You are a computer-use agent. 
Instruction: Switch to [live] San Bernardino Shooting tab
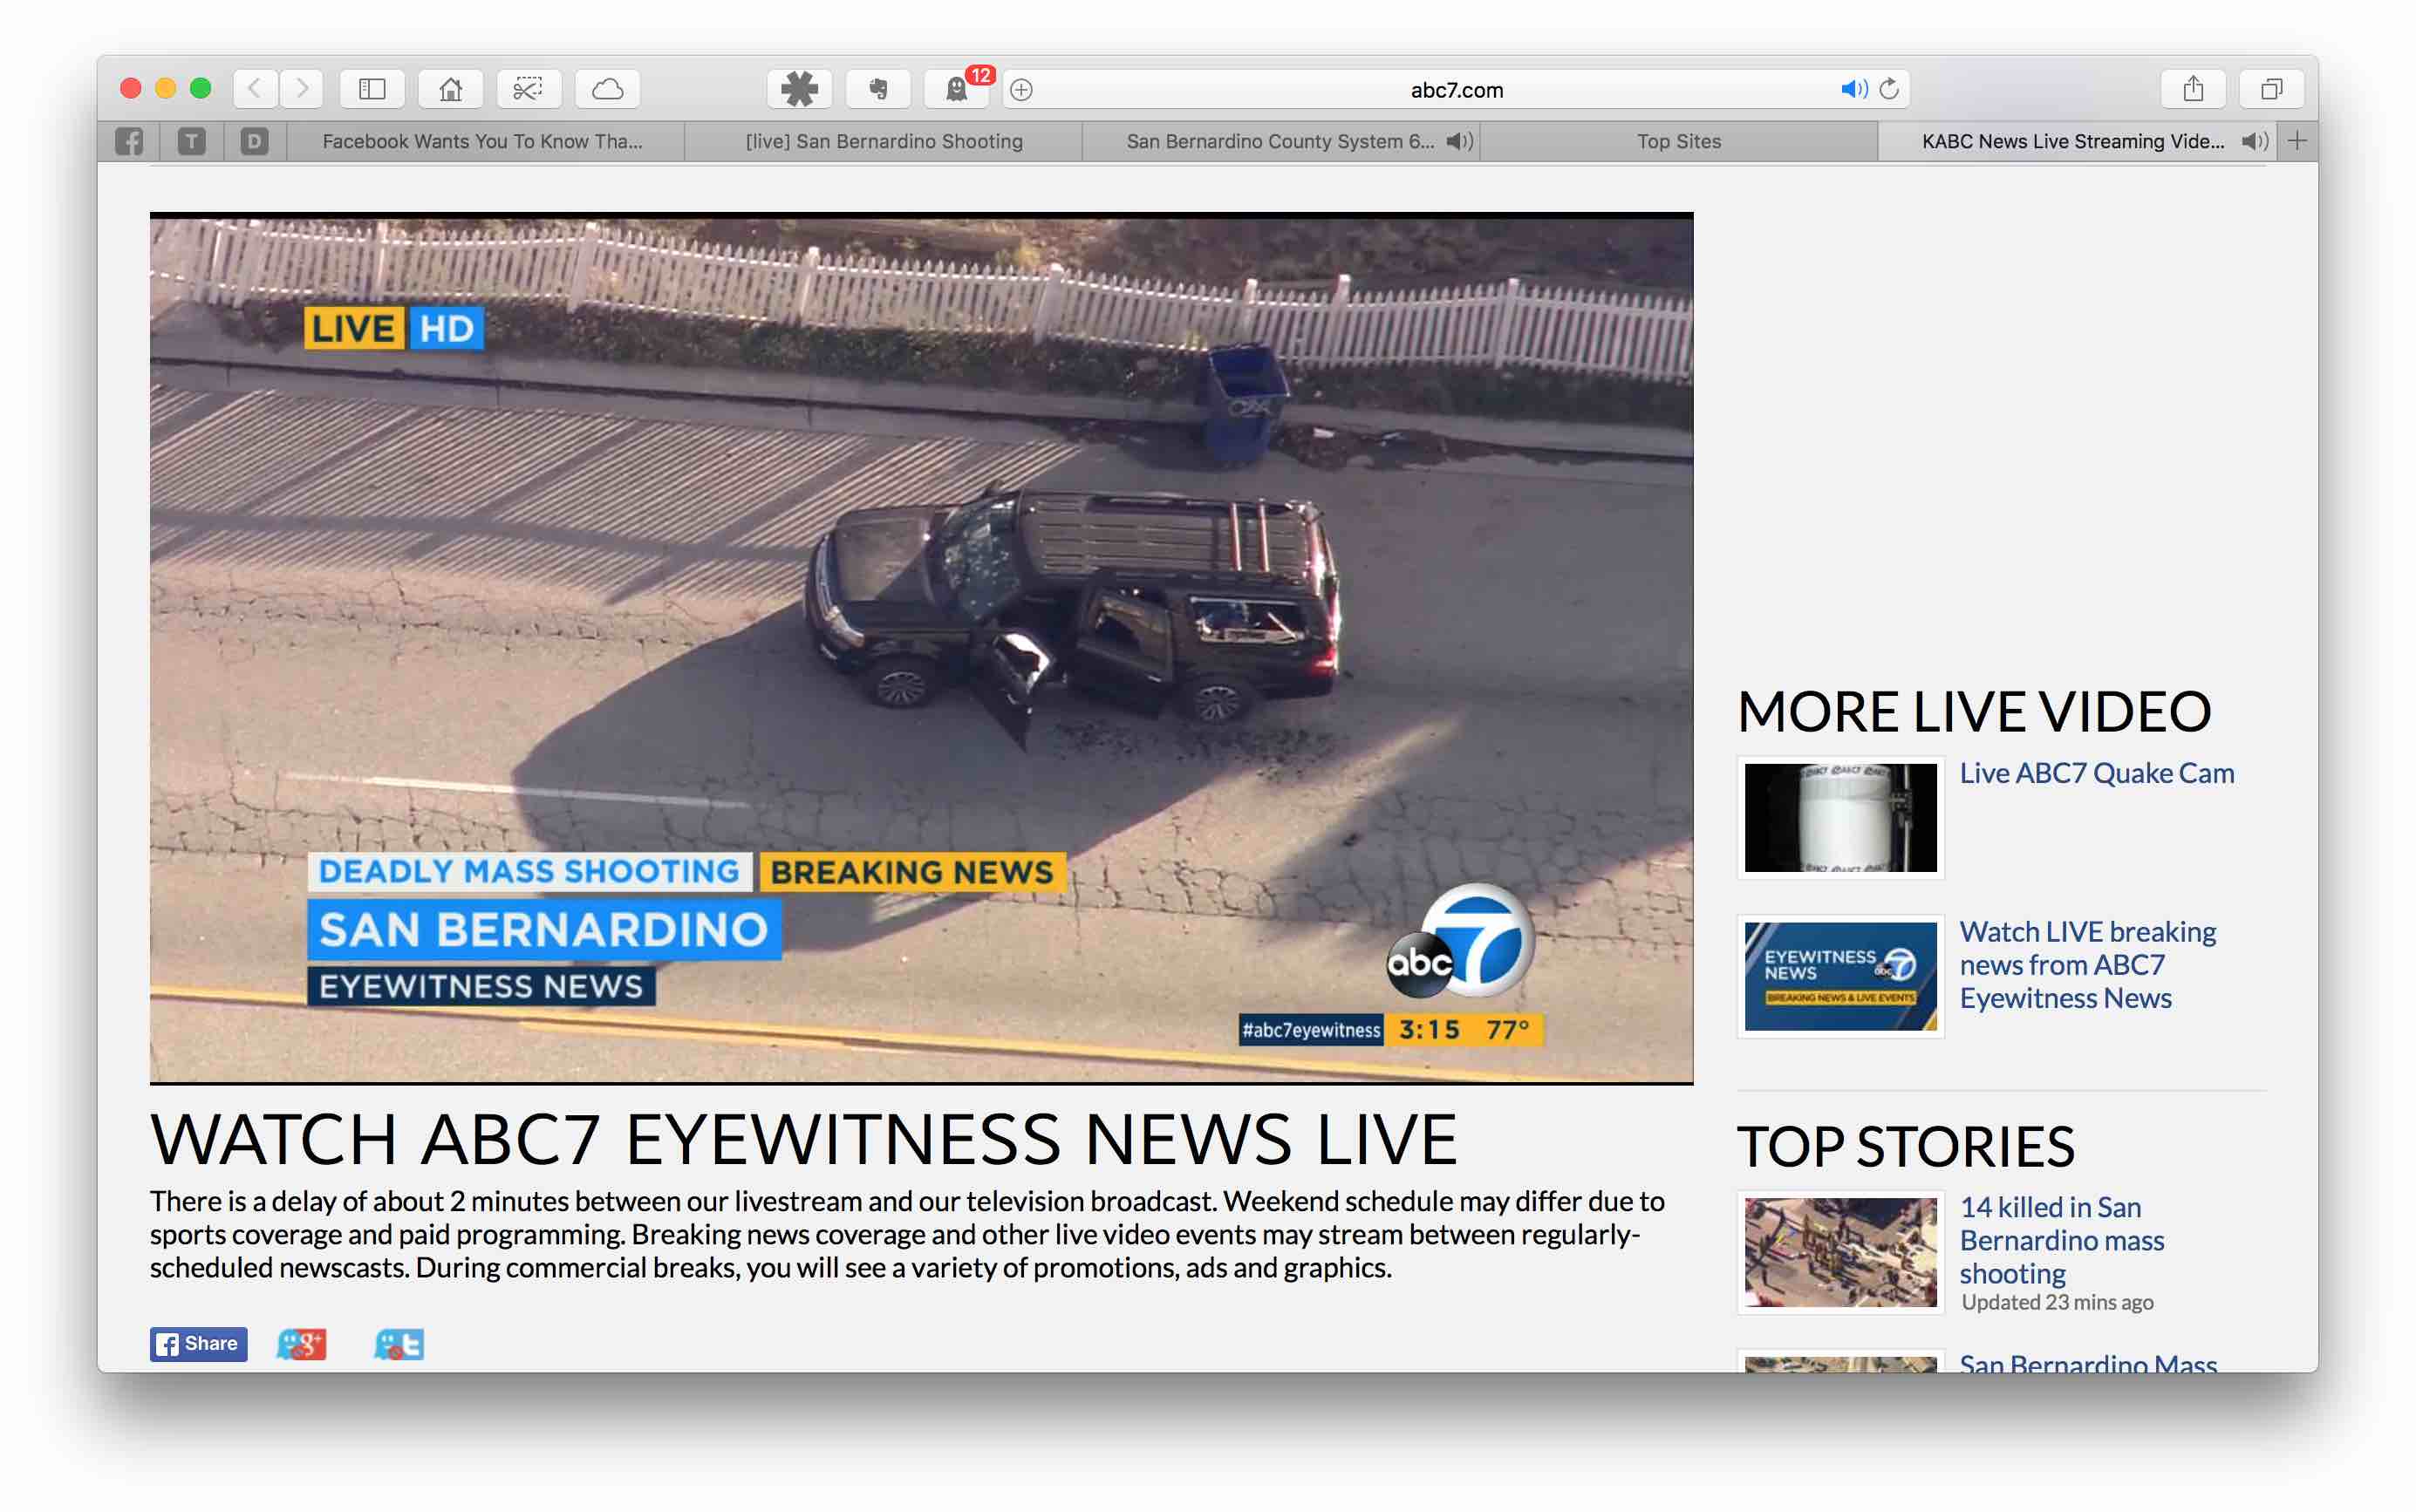coord(884,141)
